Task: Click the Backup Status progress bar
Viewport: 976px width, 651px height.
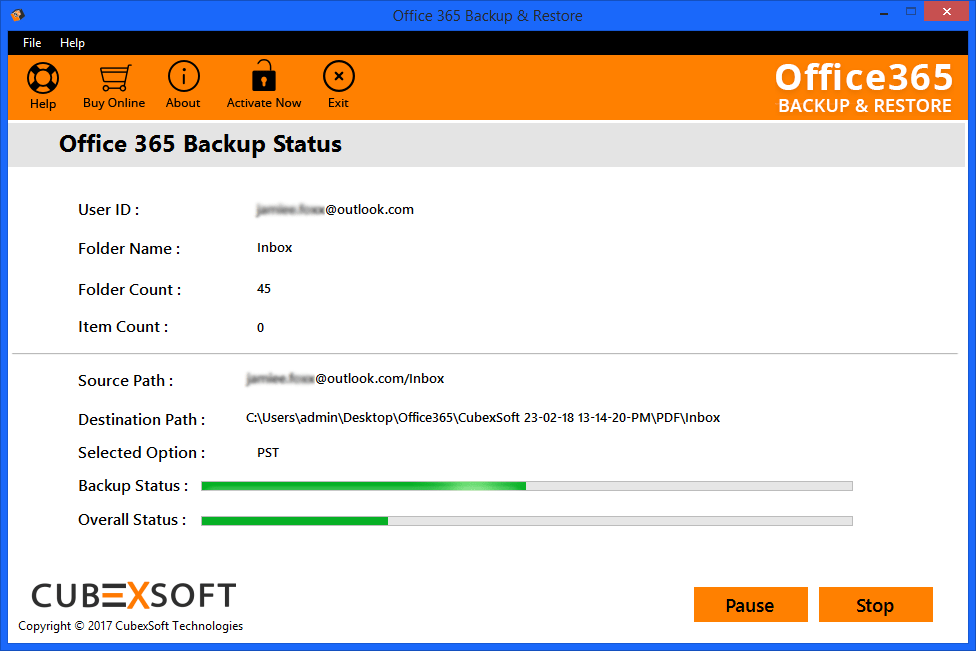Action: (x=526, y=486)
